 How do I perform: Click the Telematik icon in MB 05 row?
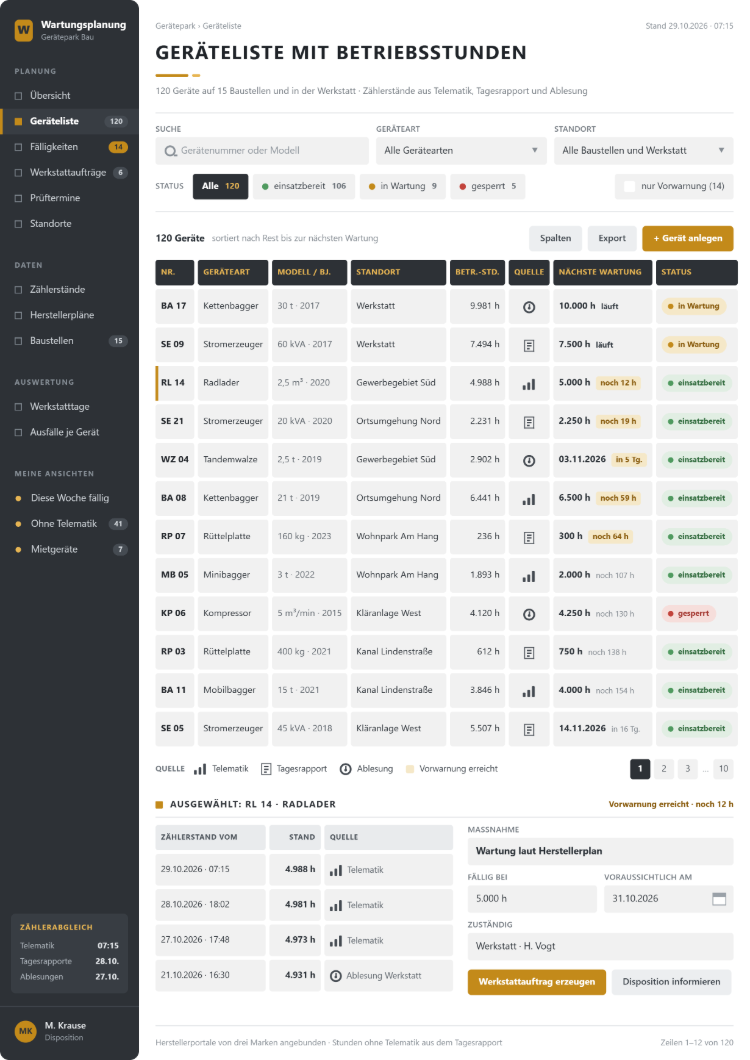coord(529,576)
